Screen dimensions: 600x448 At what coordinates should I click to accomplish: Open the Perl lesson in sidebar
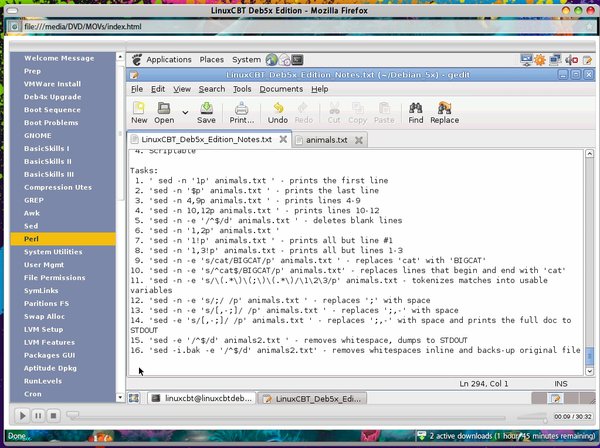[34, 239]
